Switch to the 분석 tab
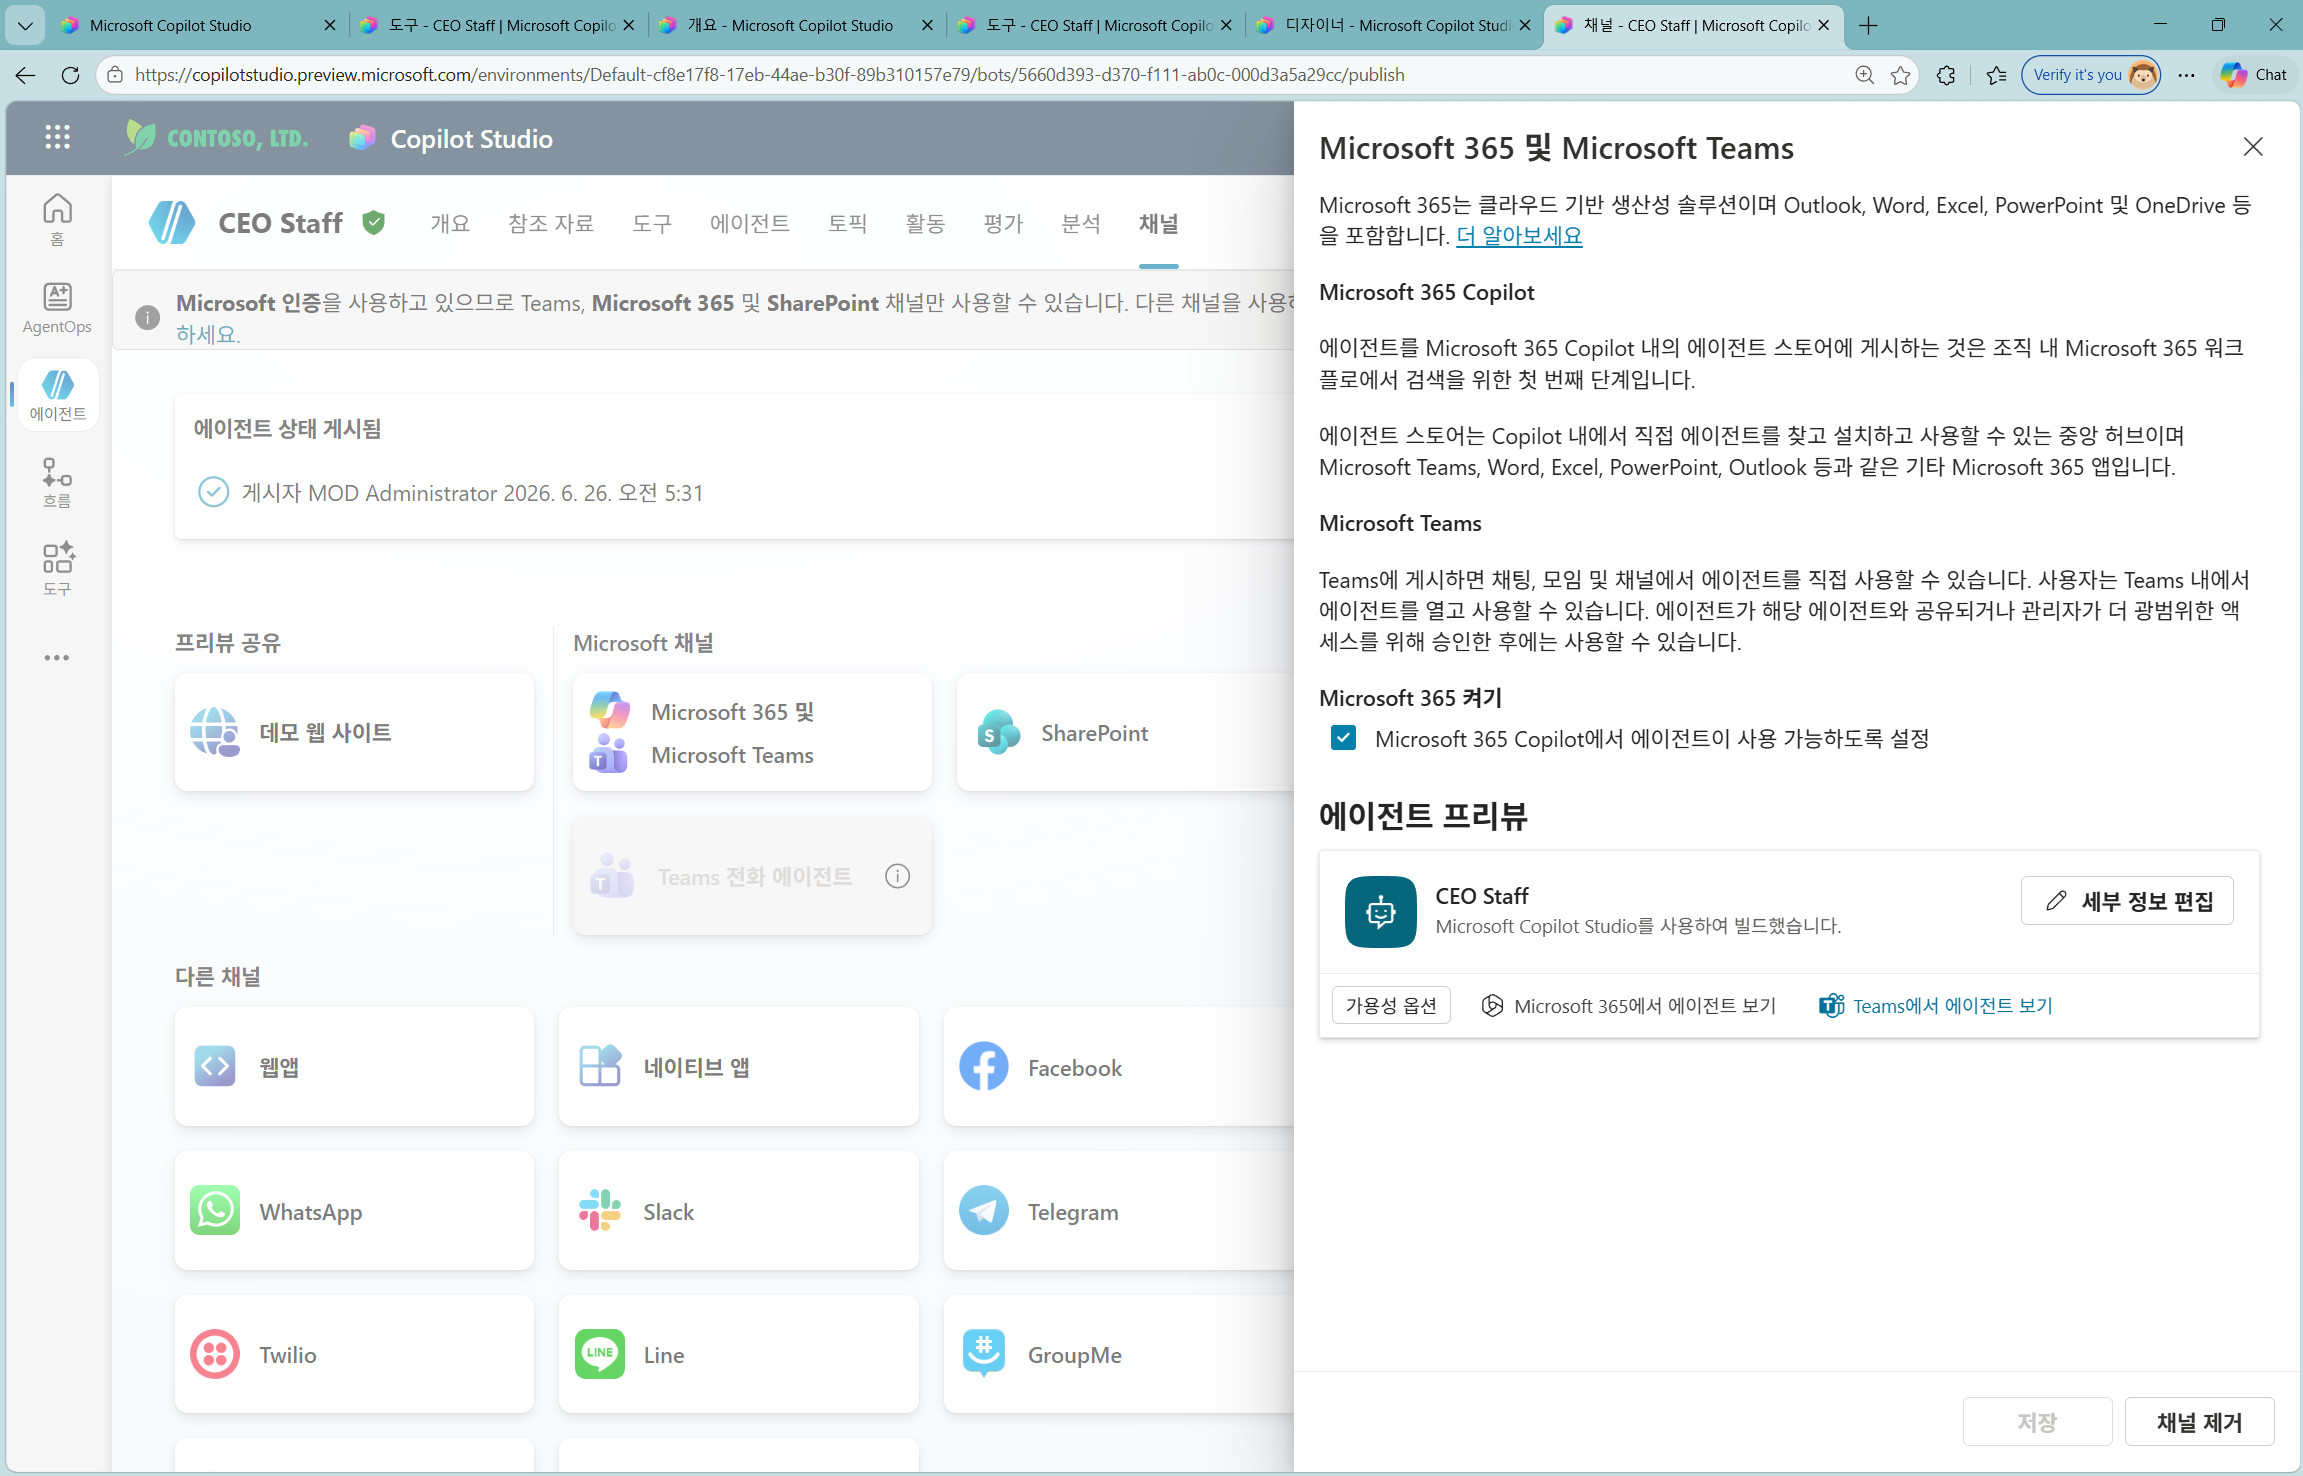The width and height of the screenshot is (2303, 1476). click(1081, 222)
